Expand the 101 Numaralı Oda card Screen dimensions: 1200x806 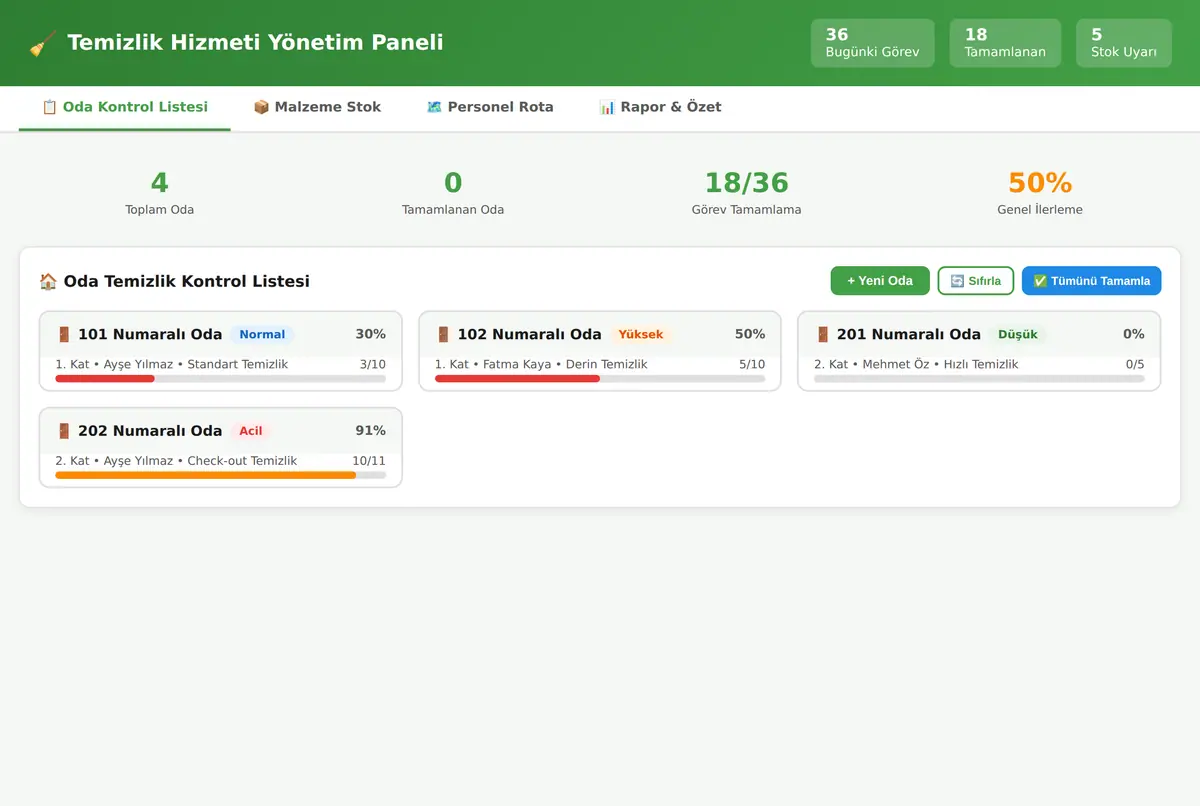click(221, 334)
